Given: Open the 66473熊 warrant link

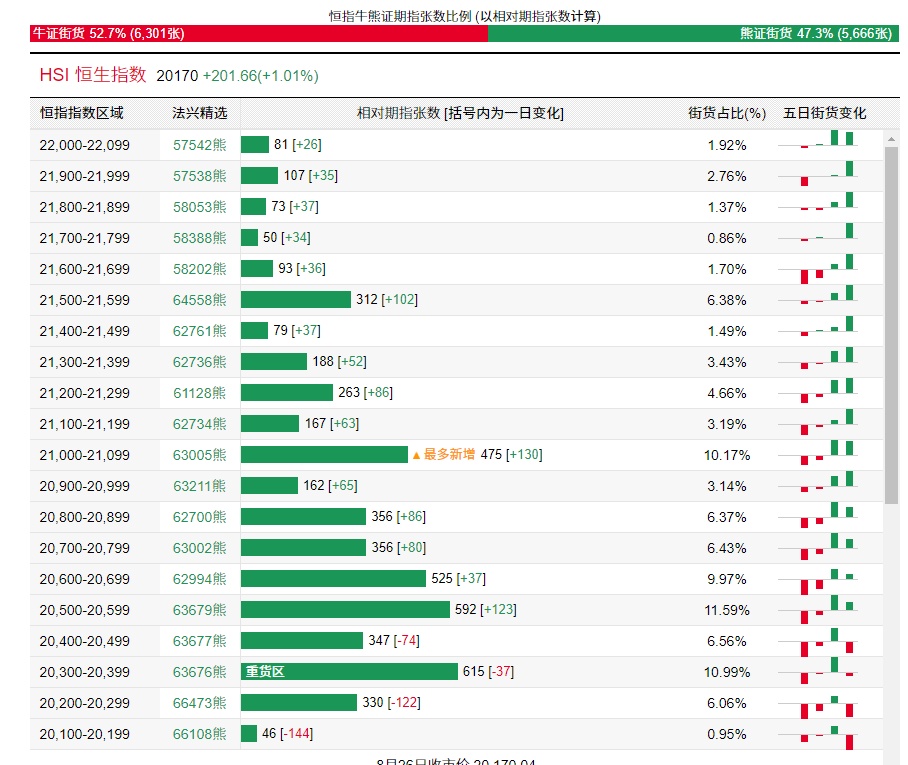Looking at the screenshot, I should 199,703.
